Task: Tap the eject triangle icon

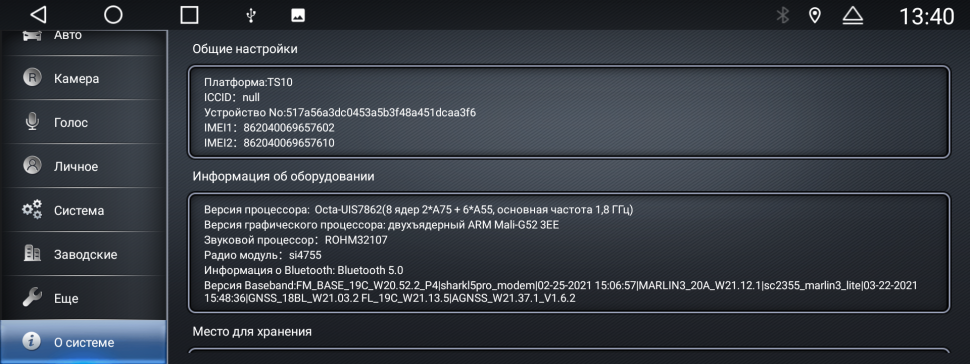Action: point(852,15)
